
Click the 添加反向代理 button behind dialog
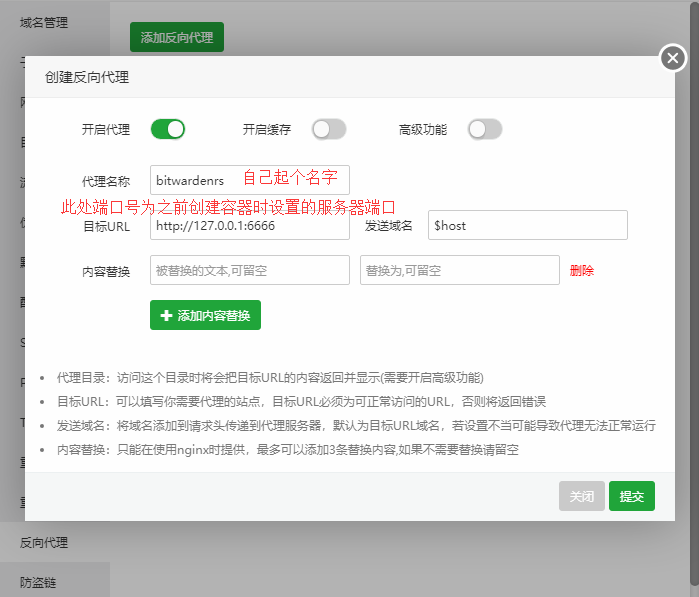pos(177,37)
